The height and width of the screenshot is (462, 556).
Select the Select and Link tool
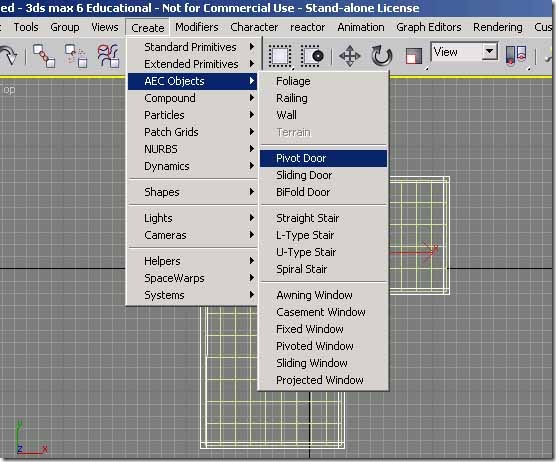44,56
